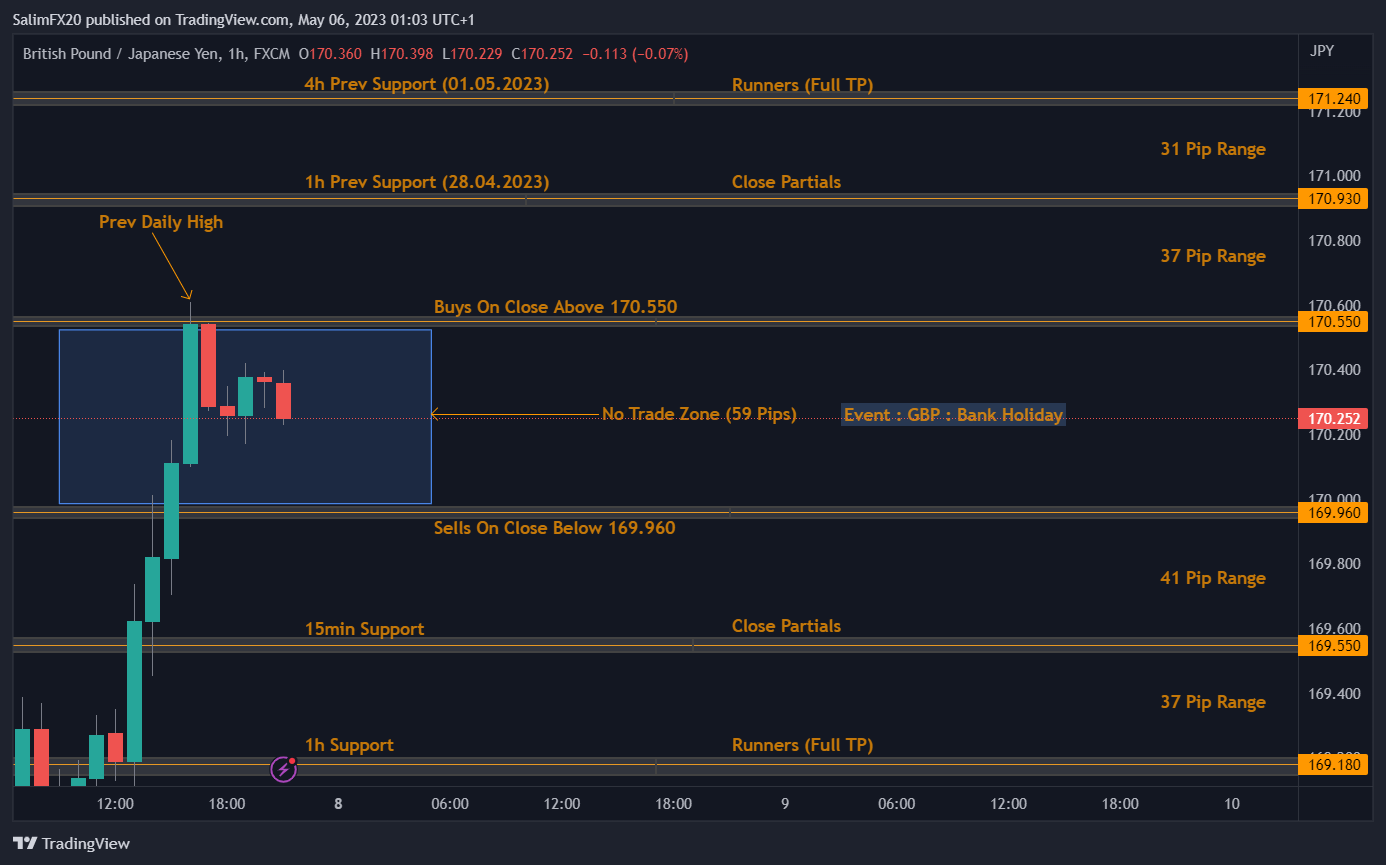The height and width of the screenshot is (865, 1386).
Task: Select the 171.240 orange price label
Action: pos(1330,98)
